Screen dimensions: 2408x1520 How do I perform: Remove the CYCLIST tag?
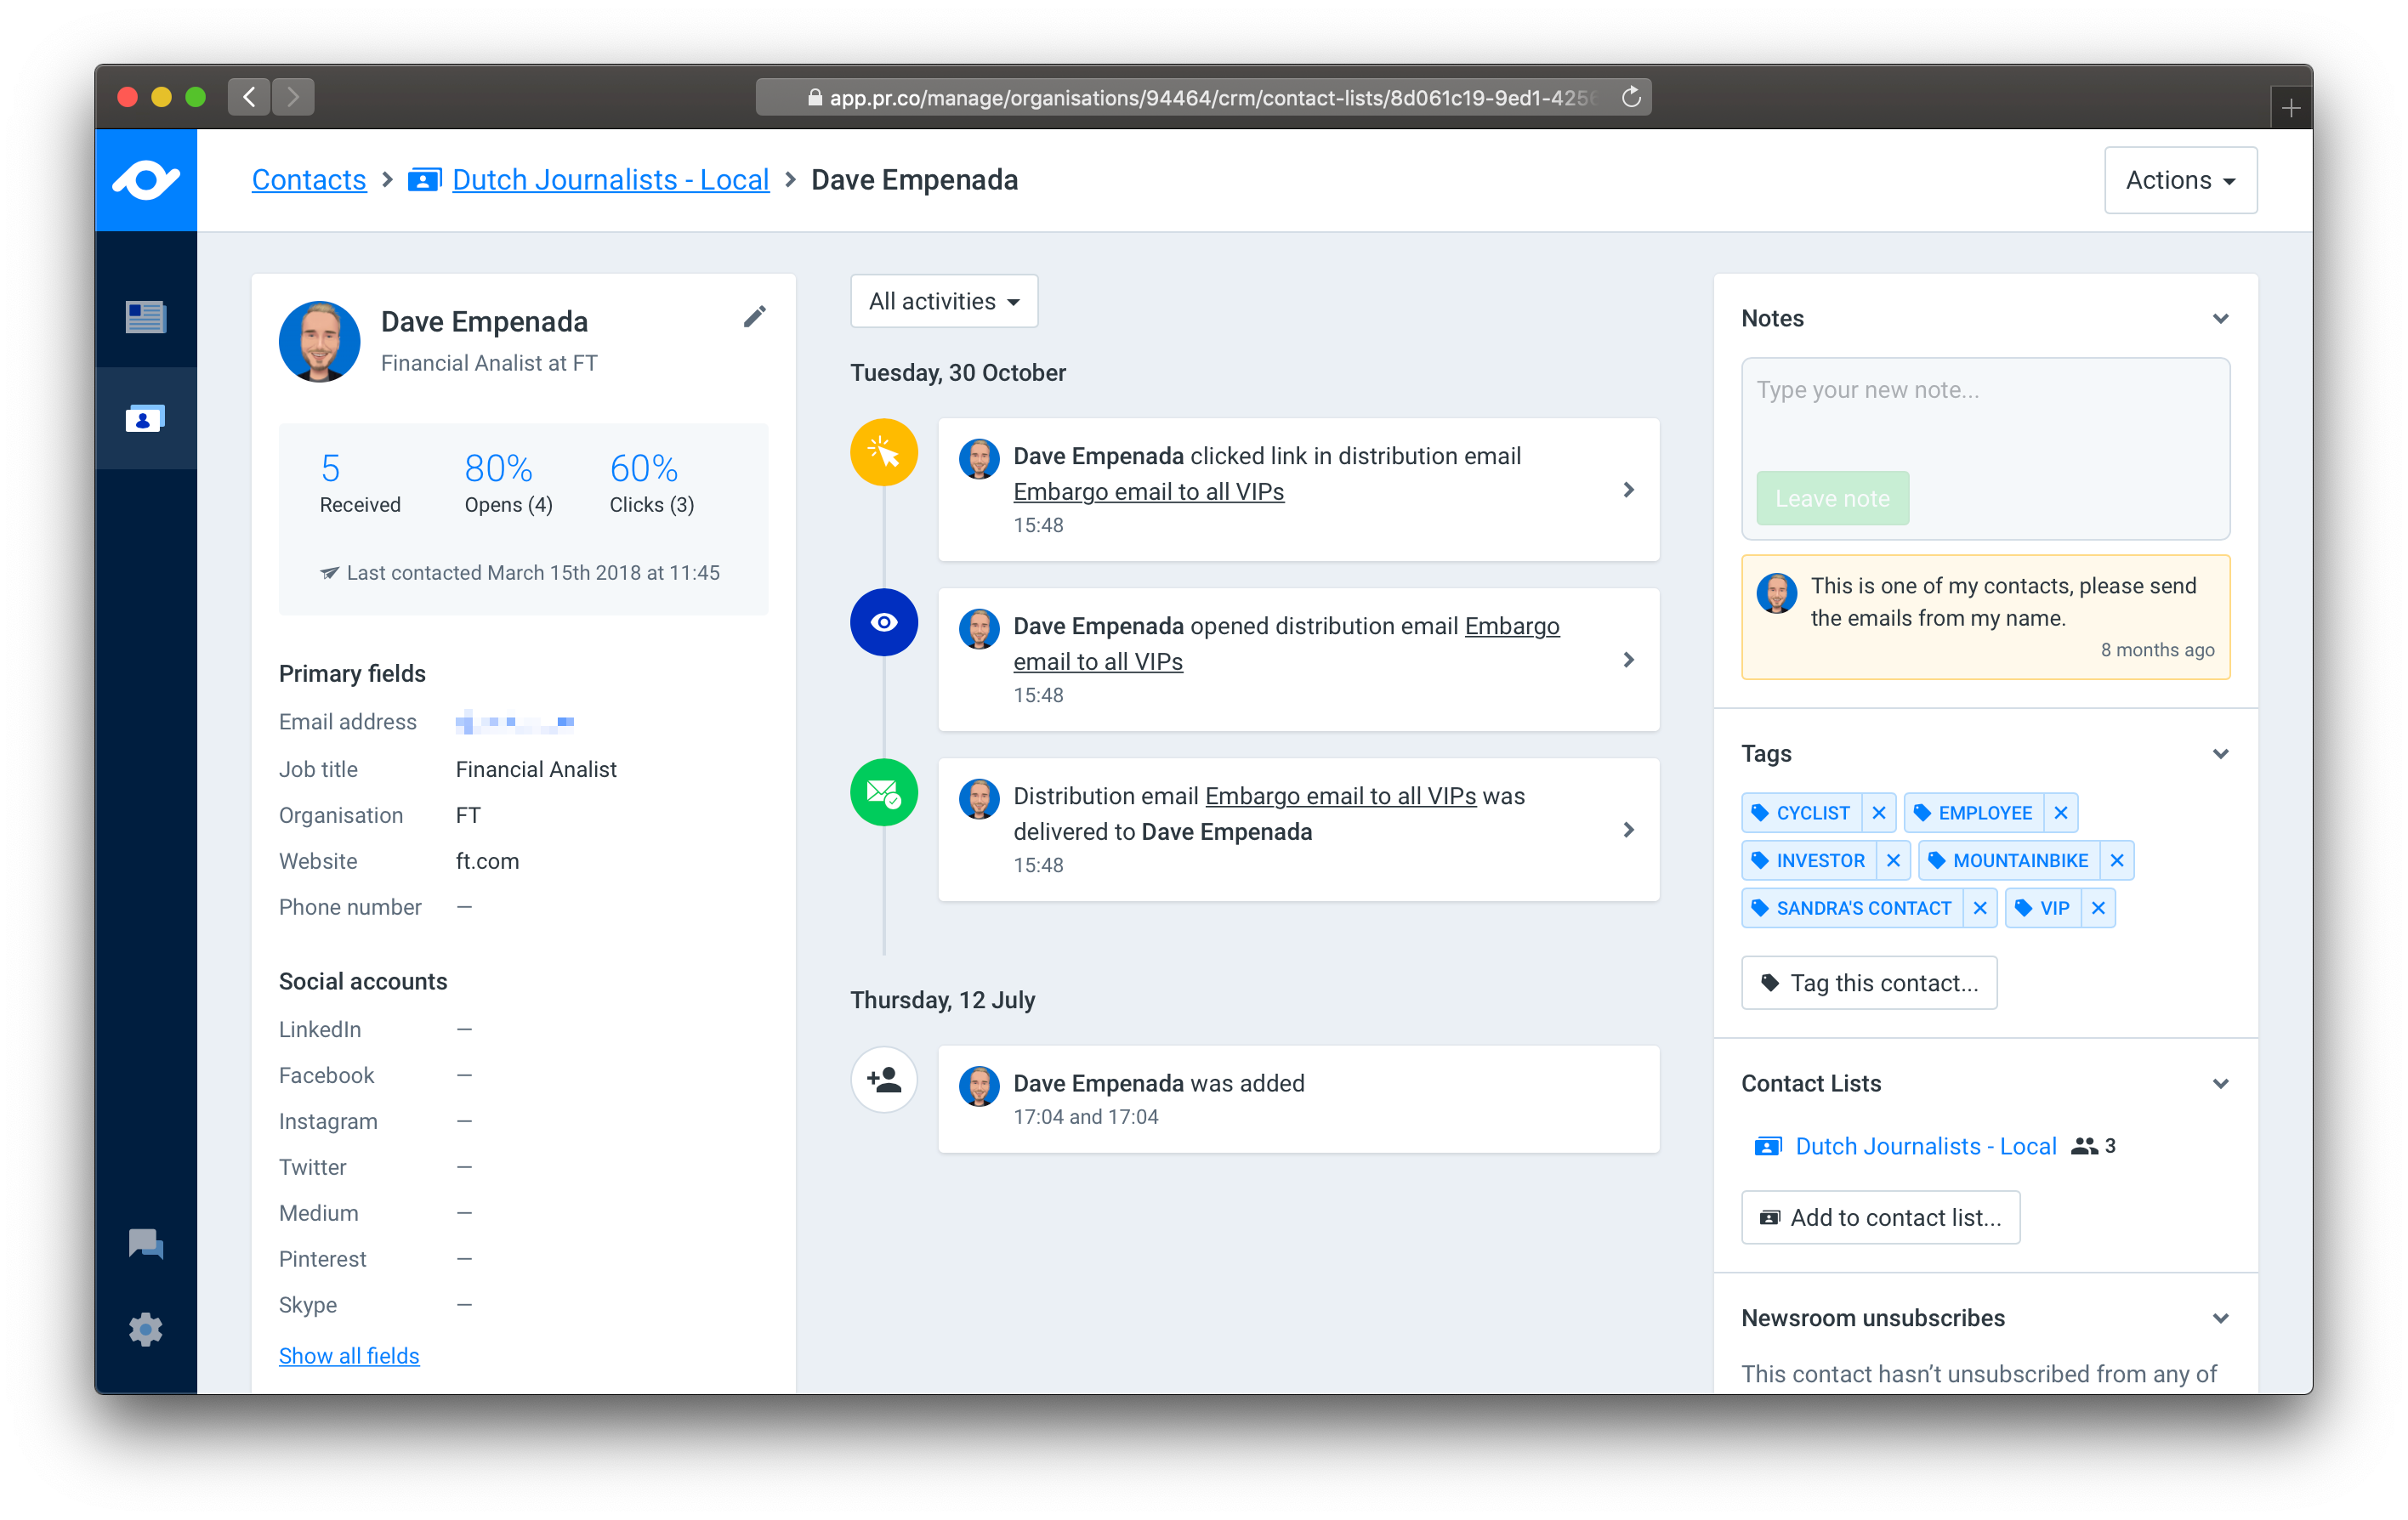pyautogui.click(x=1878, y=813)
